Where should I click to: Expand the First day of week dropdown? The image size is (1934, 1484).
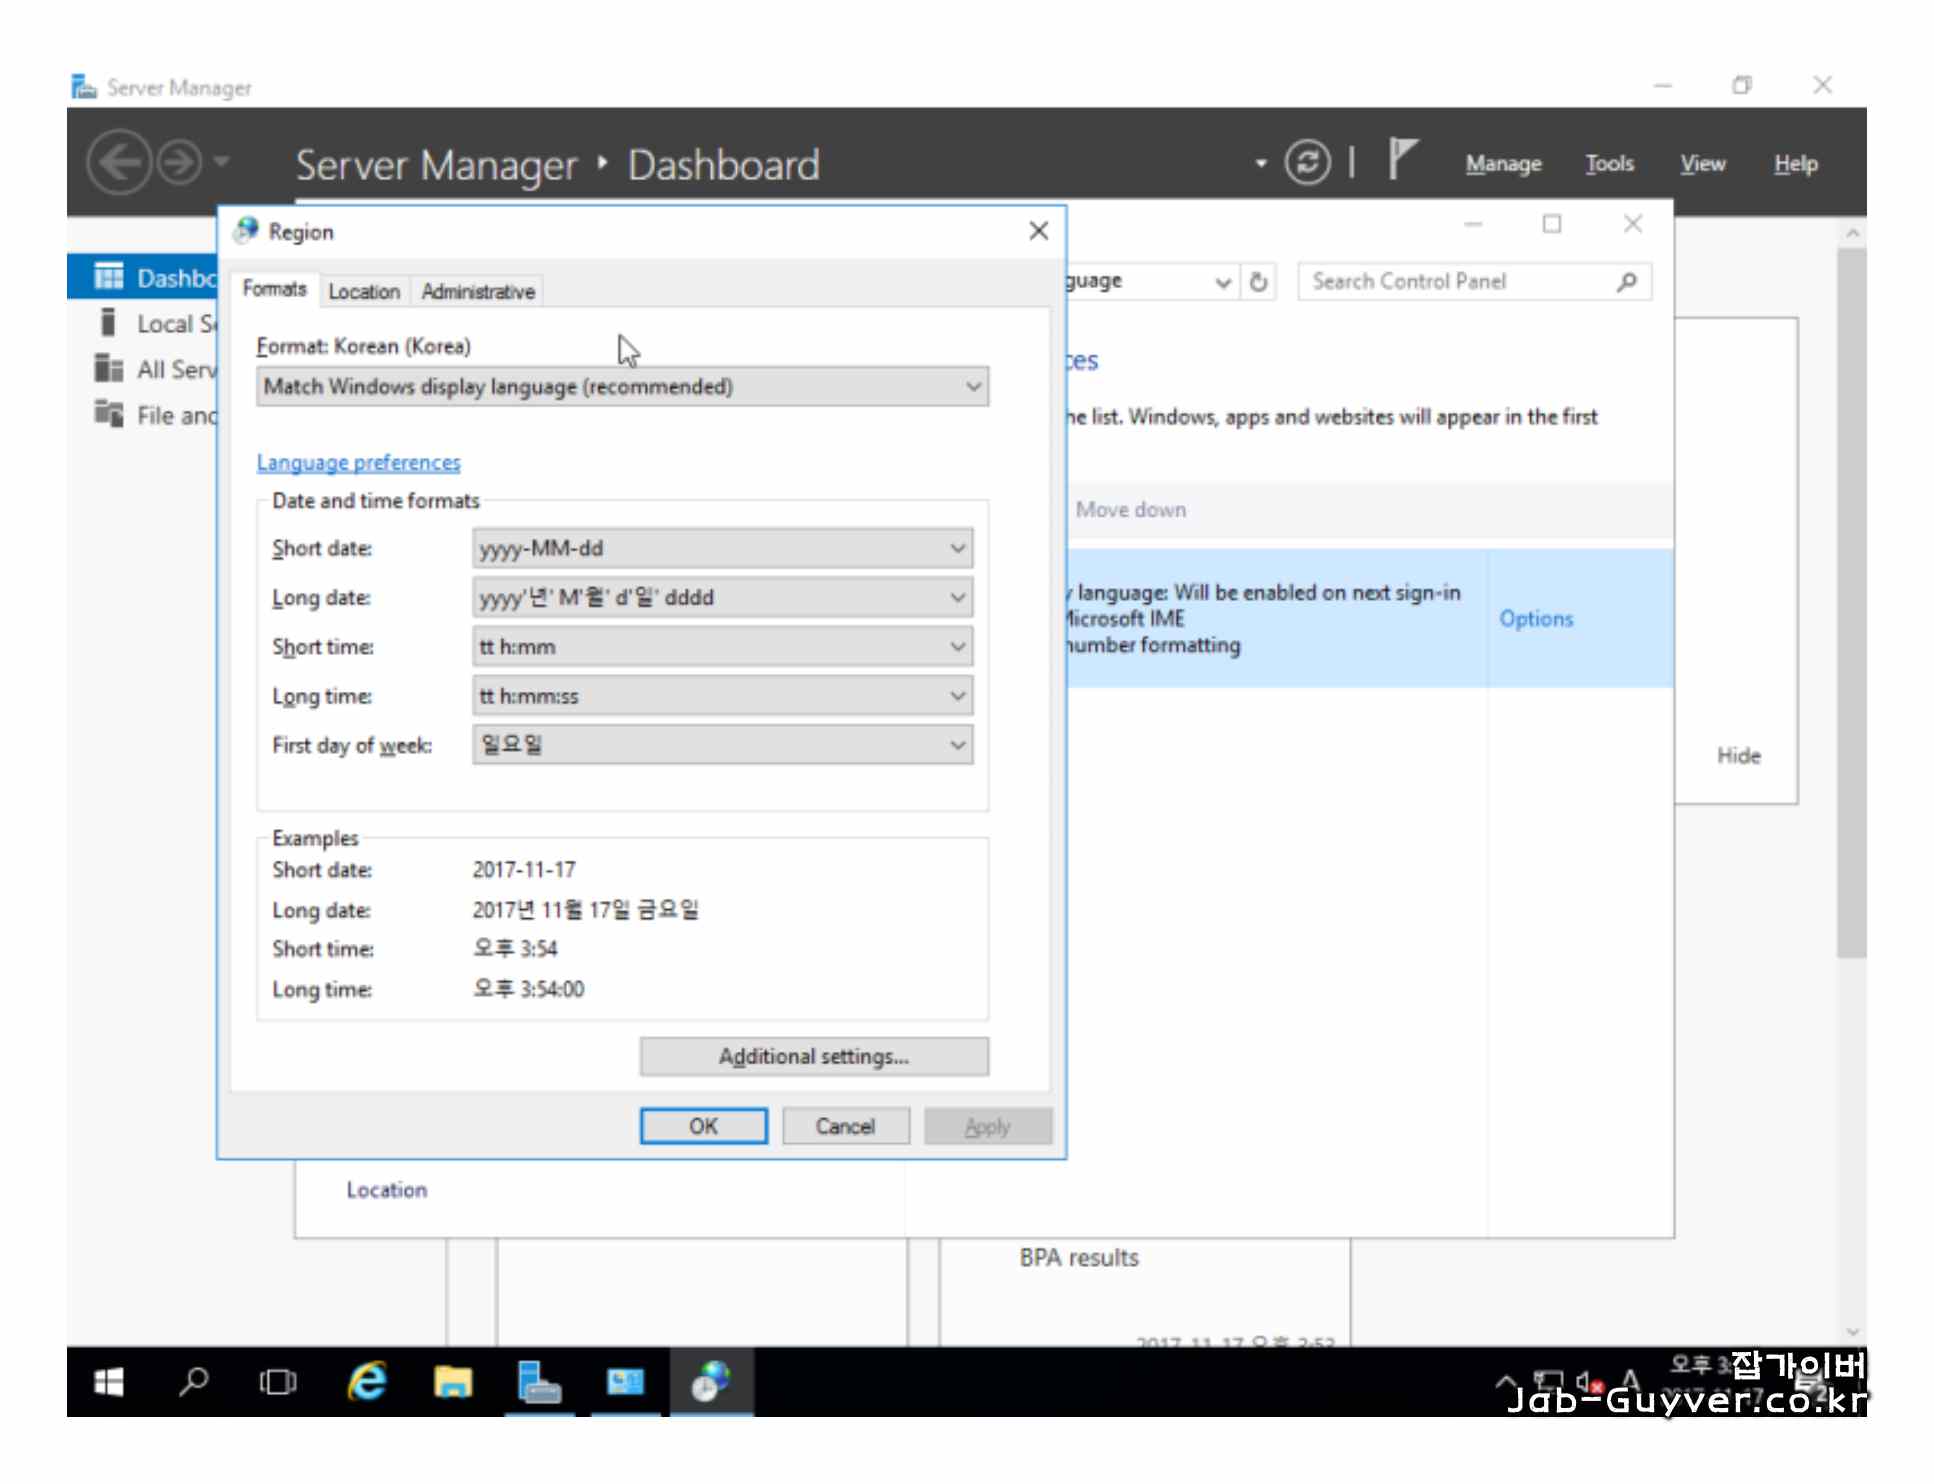(722, 745)
